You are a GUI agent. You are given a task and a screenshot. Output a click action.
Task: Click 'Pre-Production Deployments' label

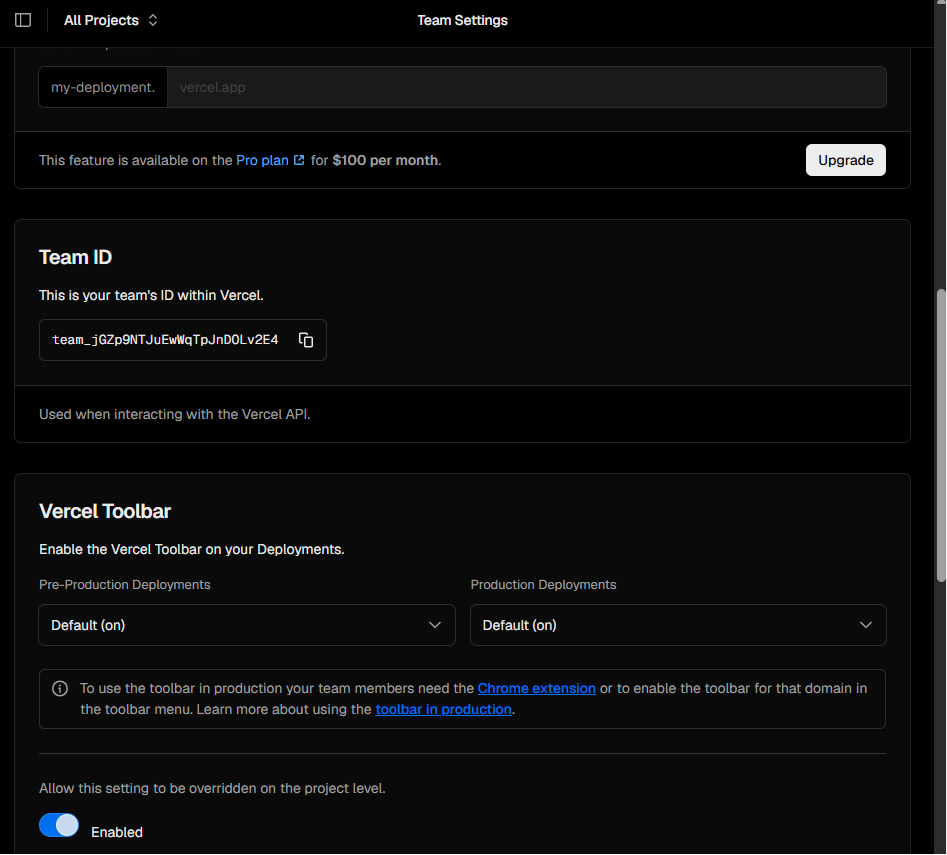coord(125,585)
